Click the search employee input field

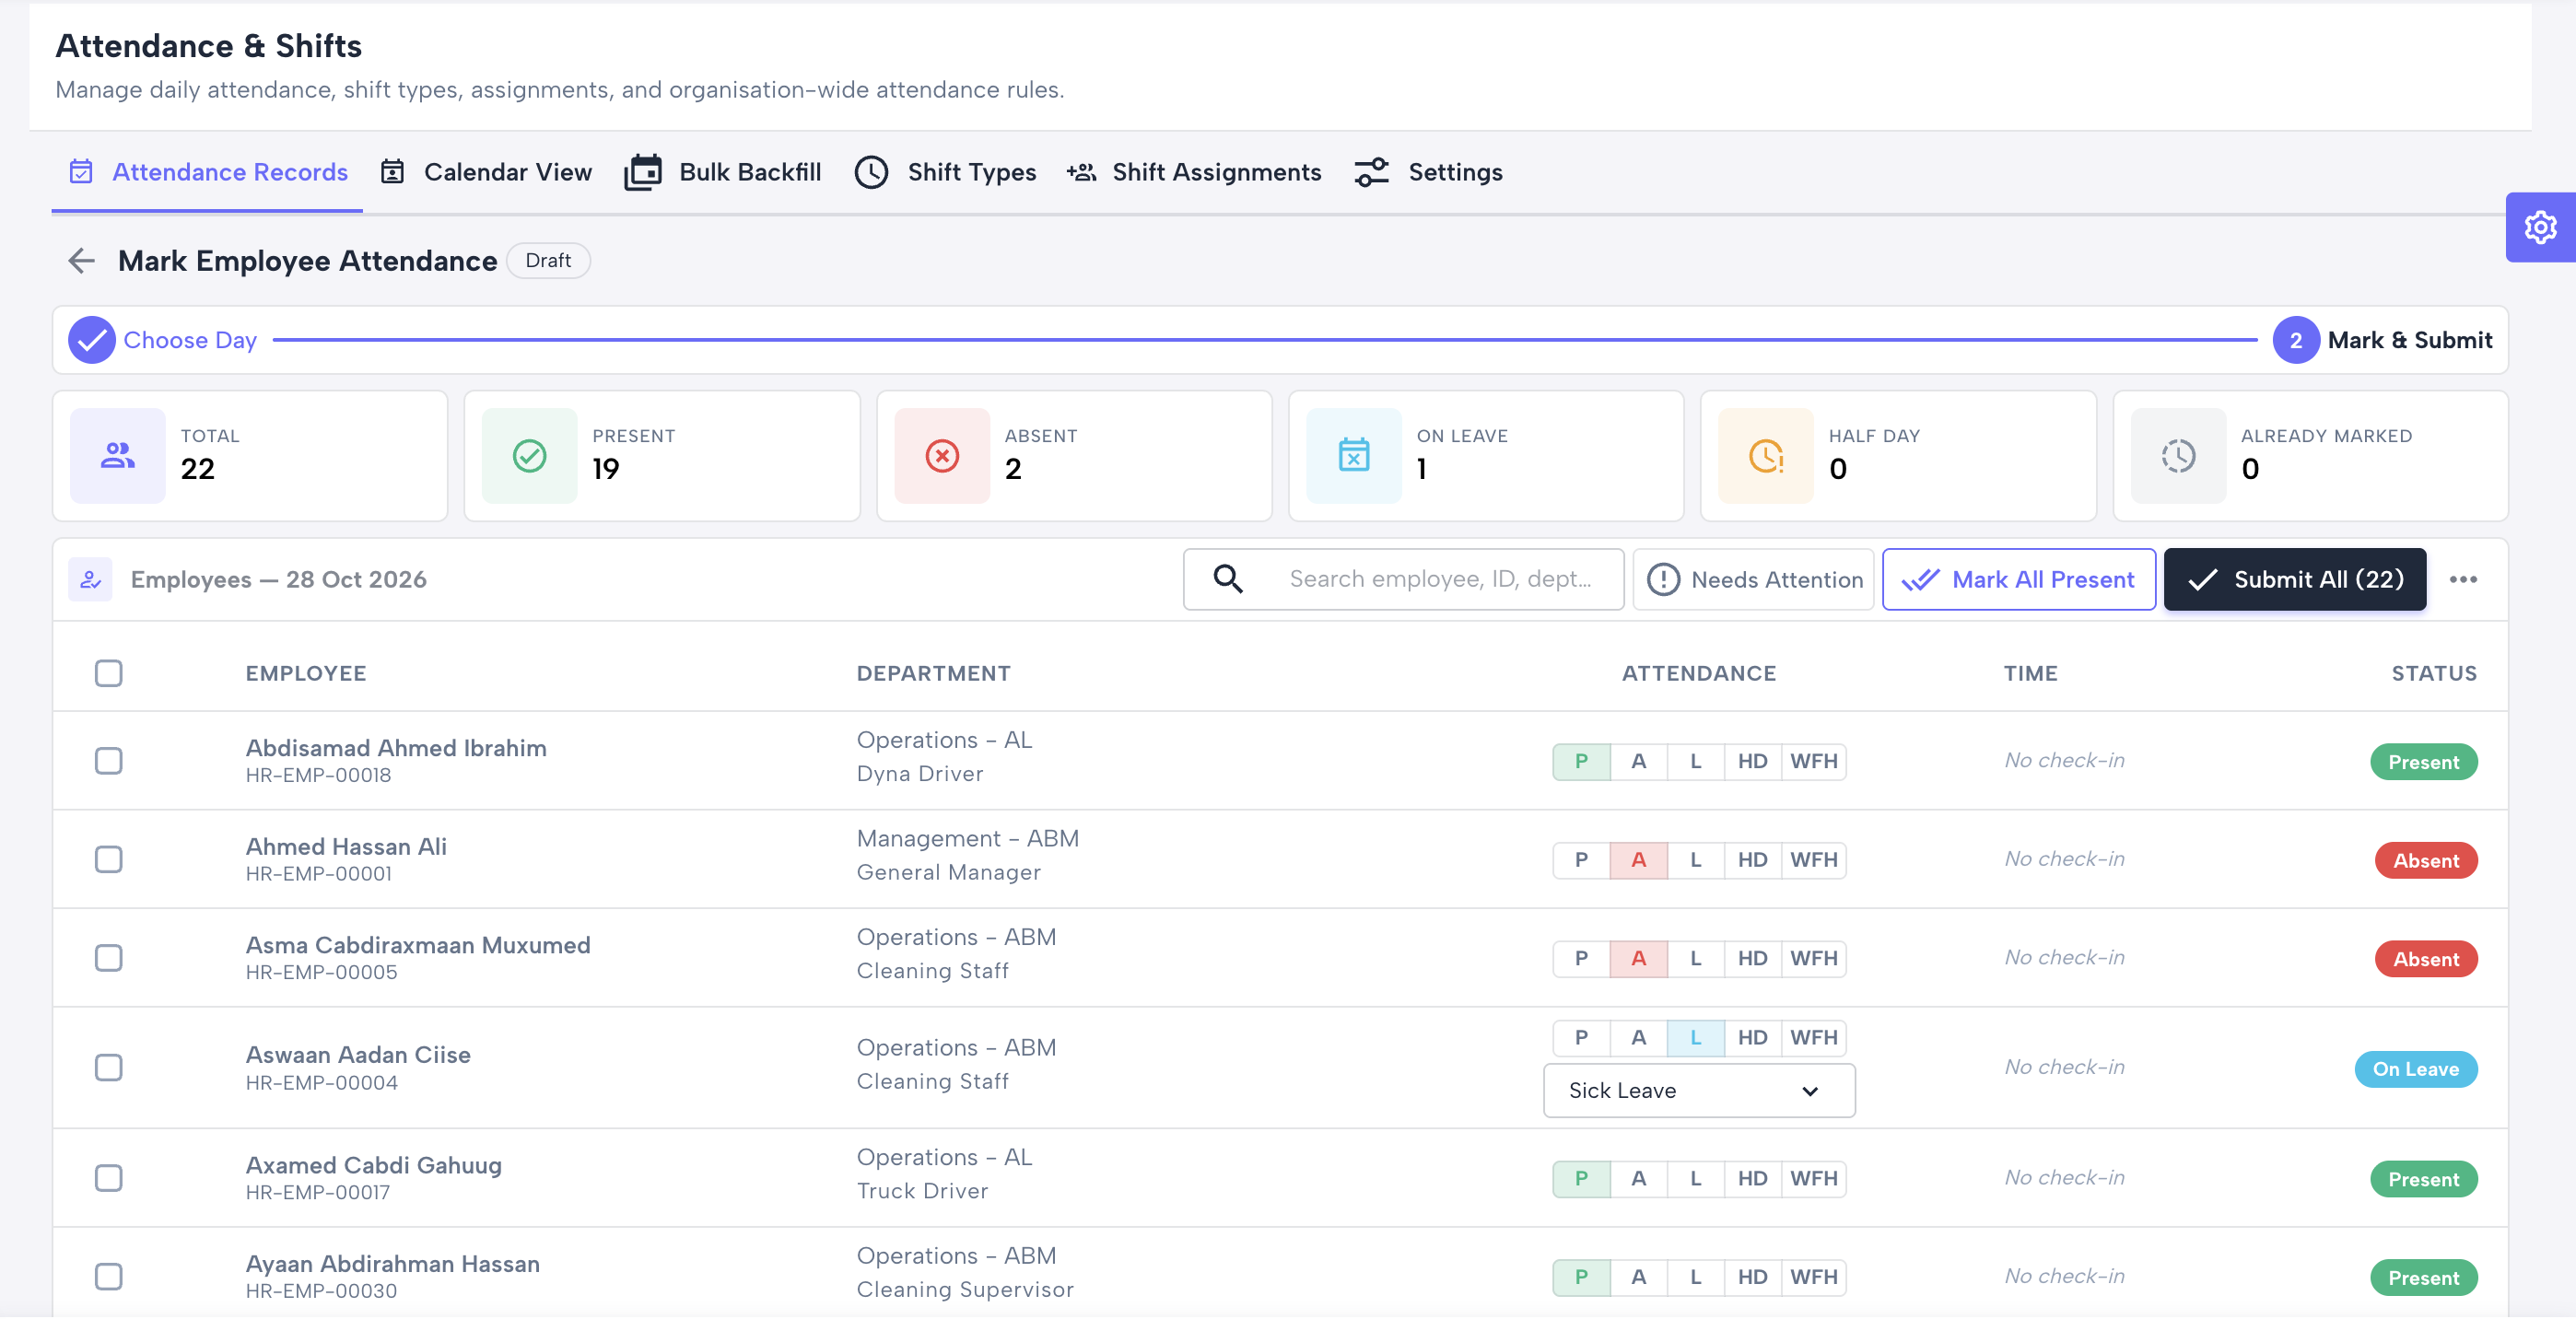[x=1403, y=580]
